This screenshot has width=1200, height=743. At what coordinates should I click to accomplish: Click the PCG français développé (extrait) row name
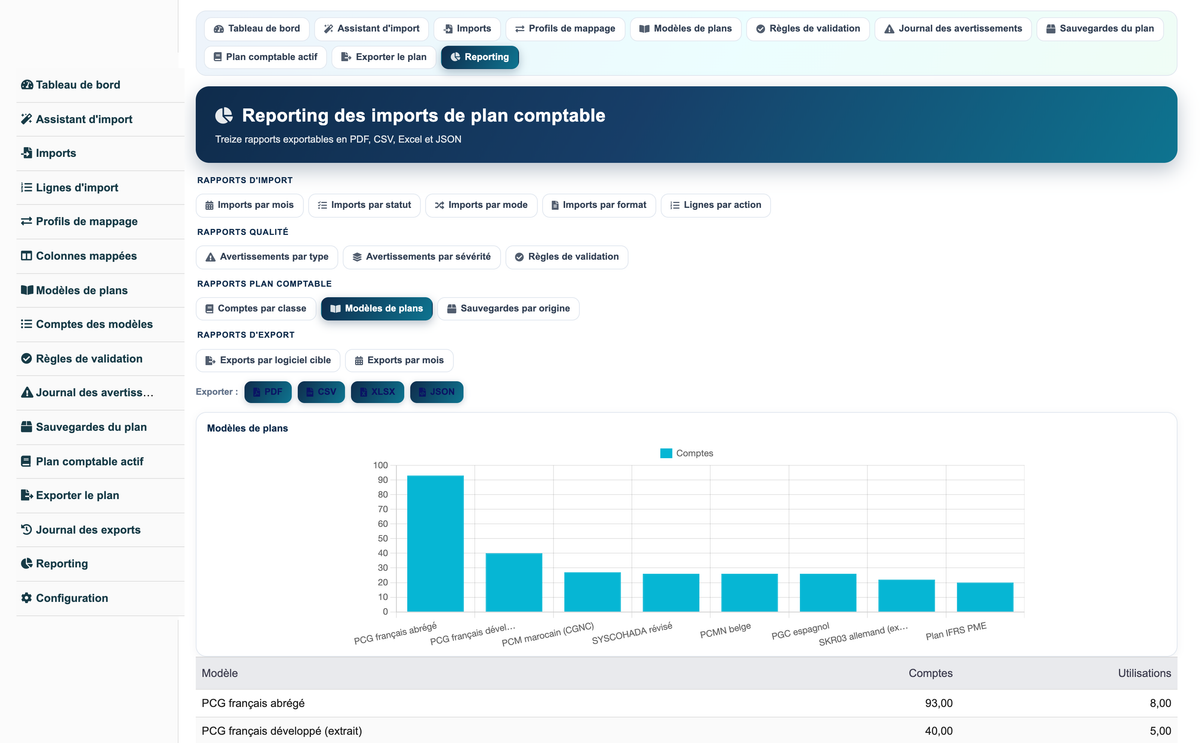282,731
